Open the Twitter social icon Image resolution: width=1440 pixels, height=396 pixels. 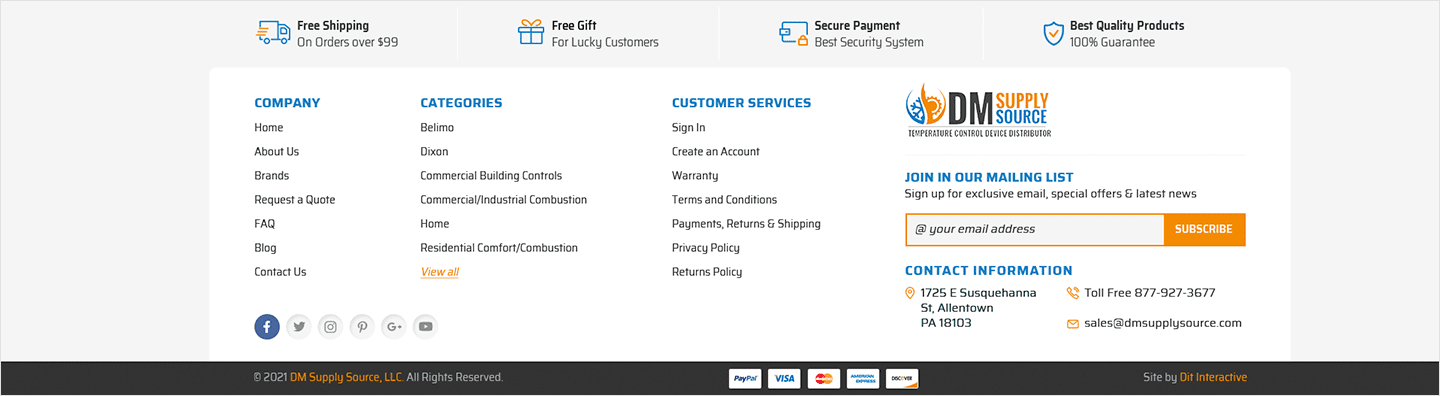tap(298, 326)
